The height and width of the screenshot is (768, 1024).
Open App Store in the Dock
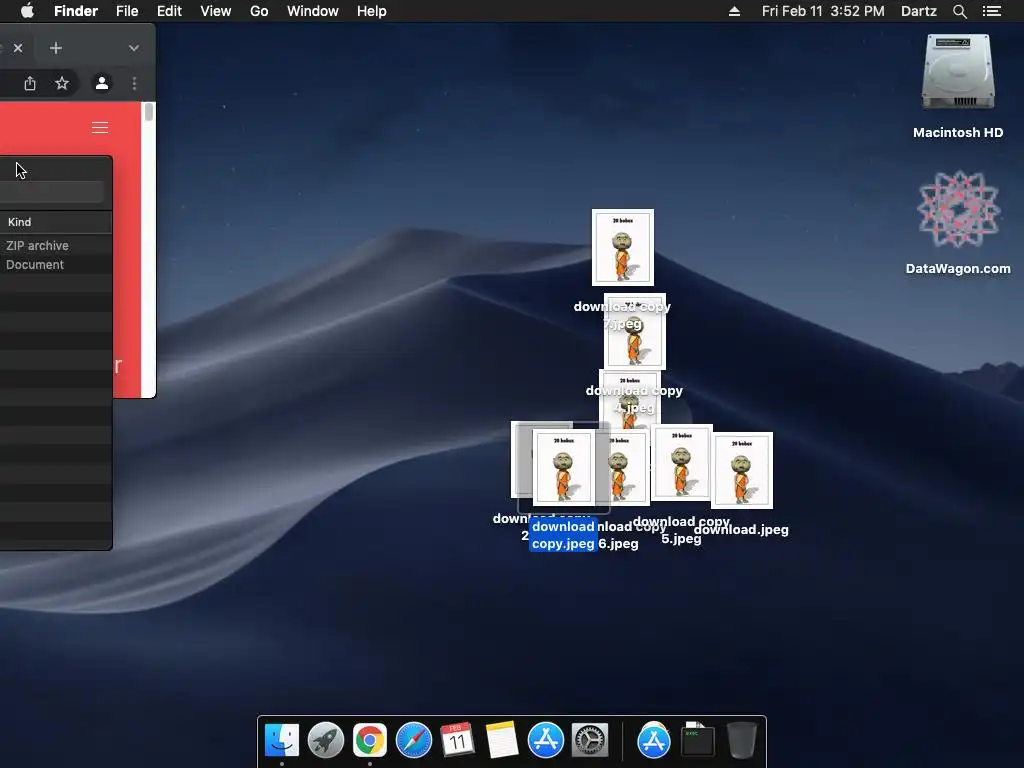pyautogui.click(x=546, y=741)
